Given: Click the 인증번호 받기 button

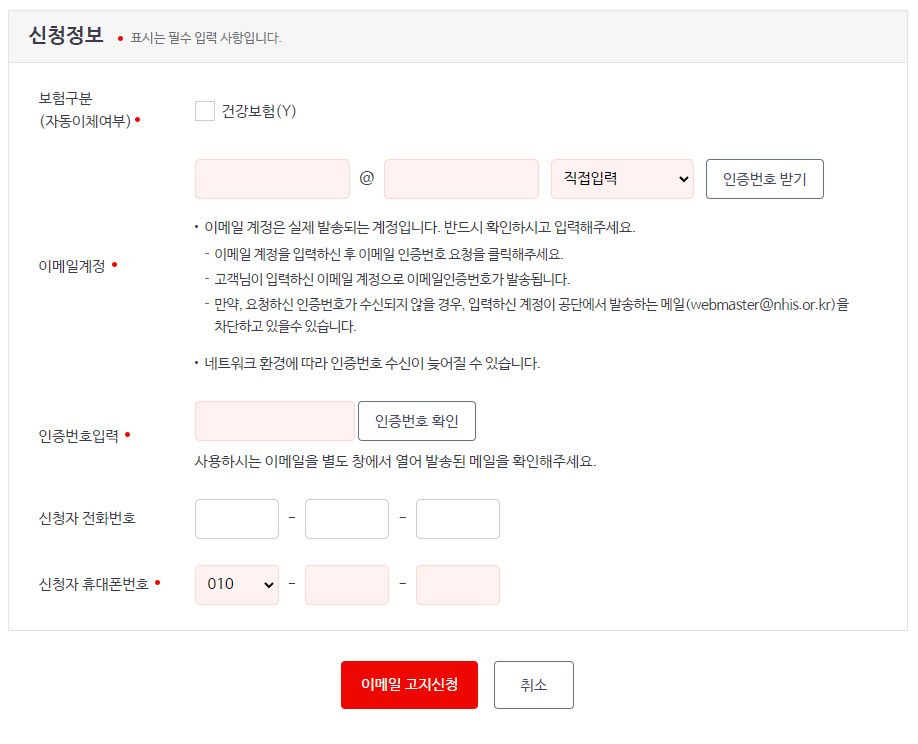Looking at the screenshot, I should [764, 178].
